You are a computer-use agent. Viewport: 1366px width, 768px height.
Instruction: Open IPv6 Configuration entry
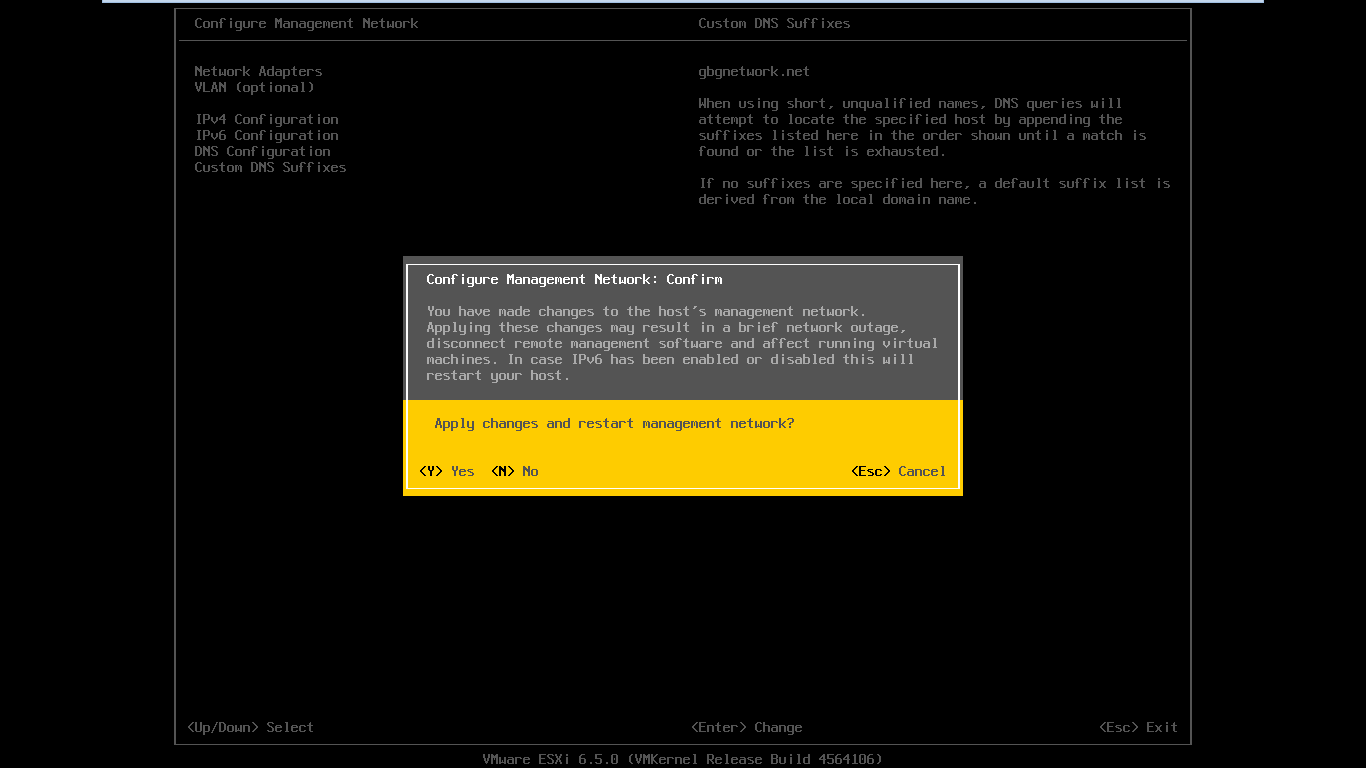coord(266,135)
